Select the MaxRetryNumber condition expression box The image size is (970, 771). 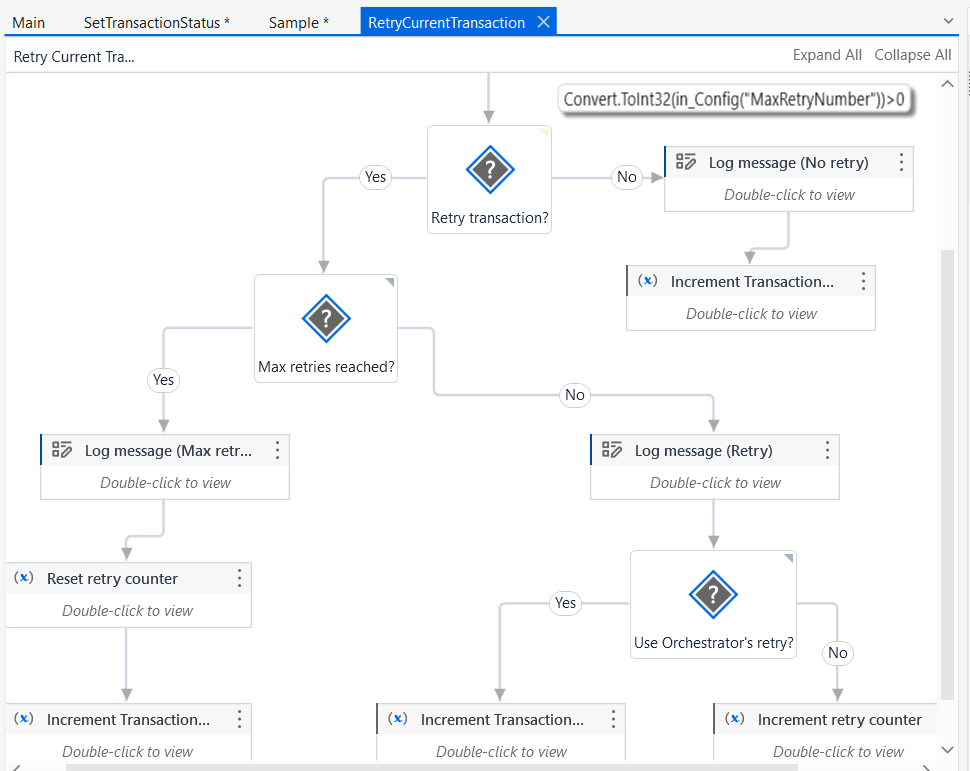coord(736,99)
